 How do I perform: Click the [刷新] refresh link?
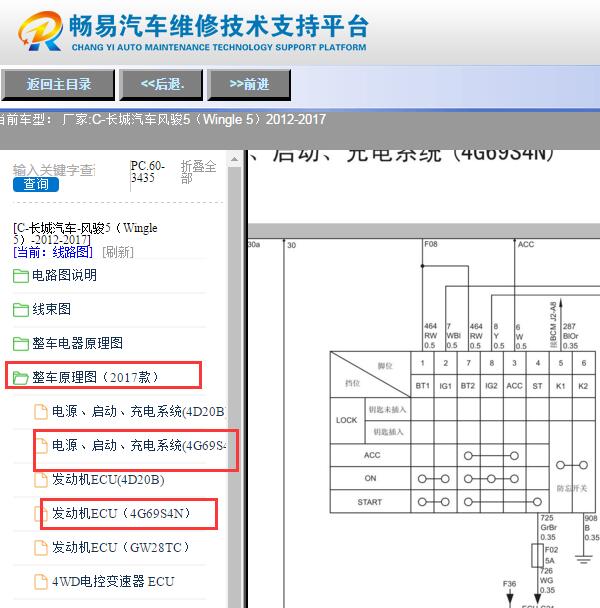click(x=118, y=252)
